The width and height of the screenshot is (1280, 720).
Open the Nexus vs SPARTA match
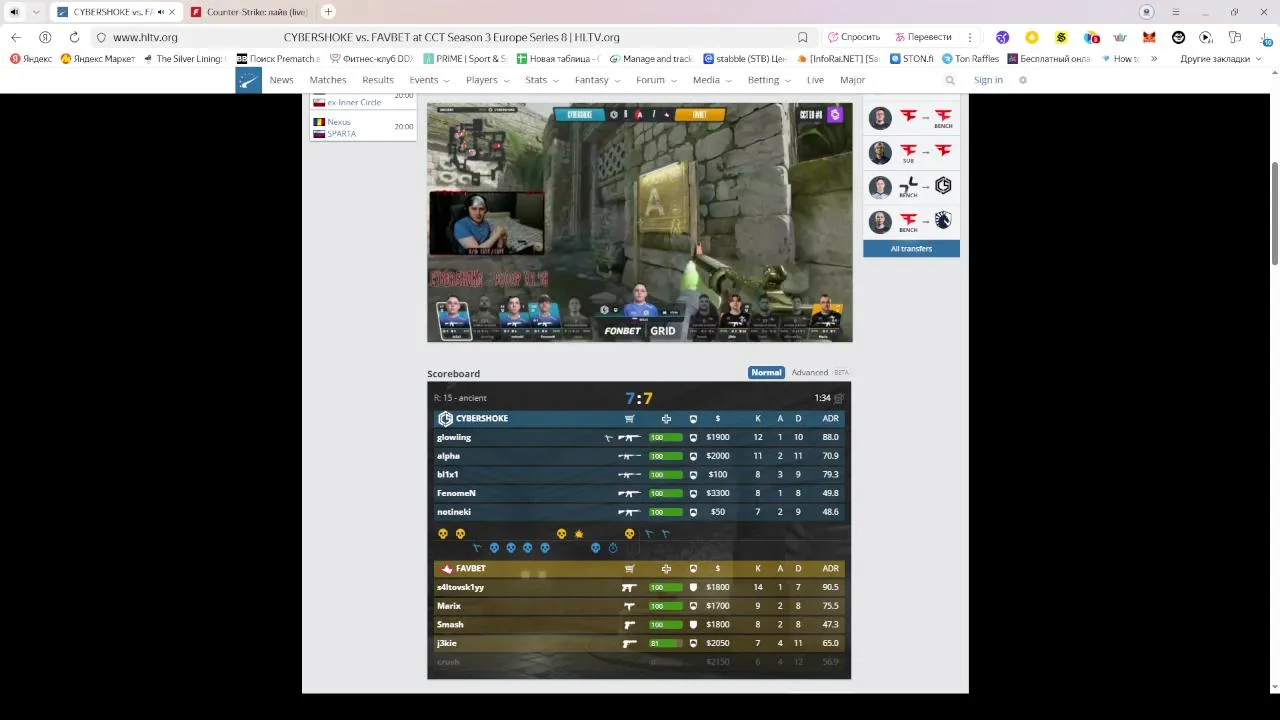pos(363,128)
